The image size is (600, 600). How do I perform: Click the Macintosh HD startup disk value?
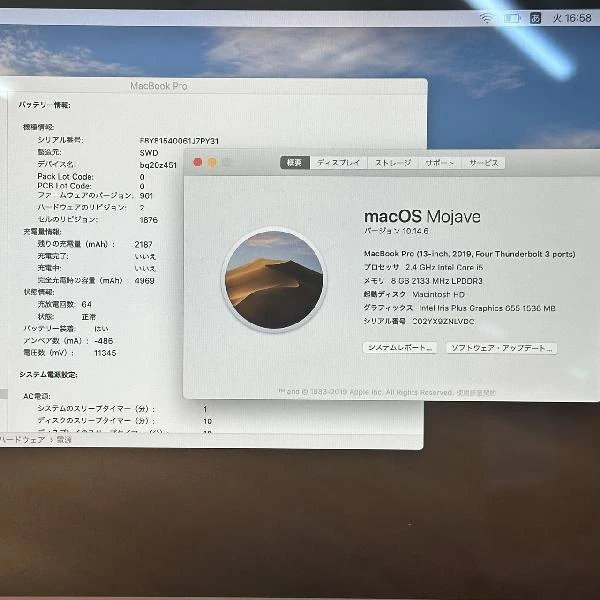(x=439, y=294)
